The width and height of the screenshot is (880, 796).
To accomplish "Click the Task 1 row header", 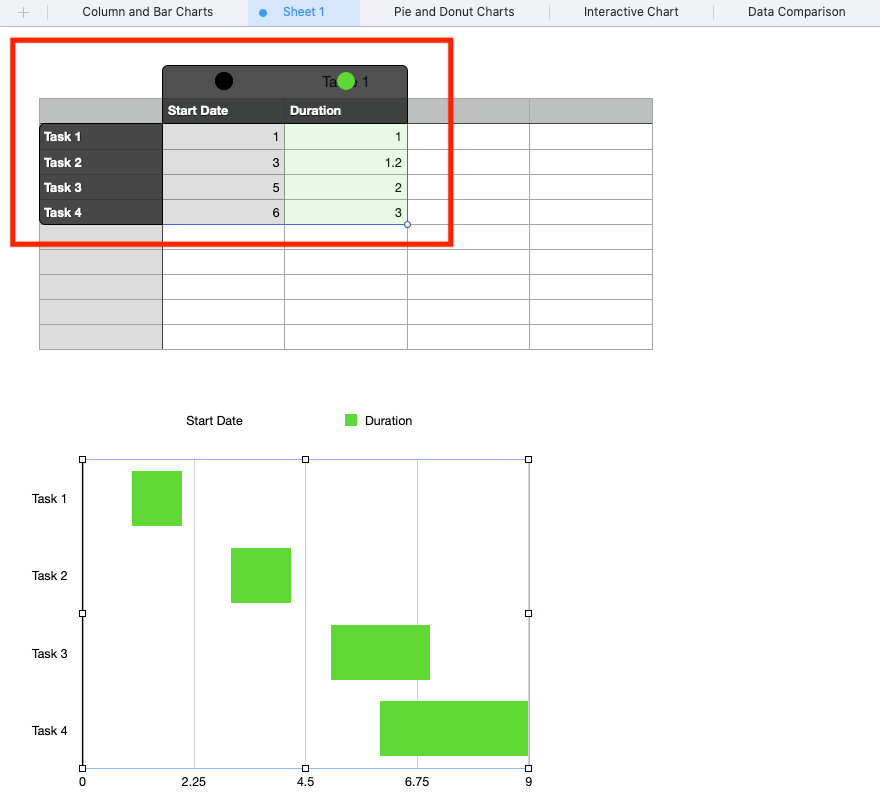I will pos(100,137).
